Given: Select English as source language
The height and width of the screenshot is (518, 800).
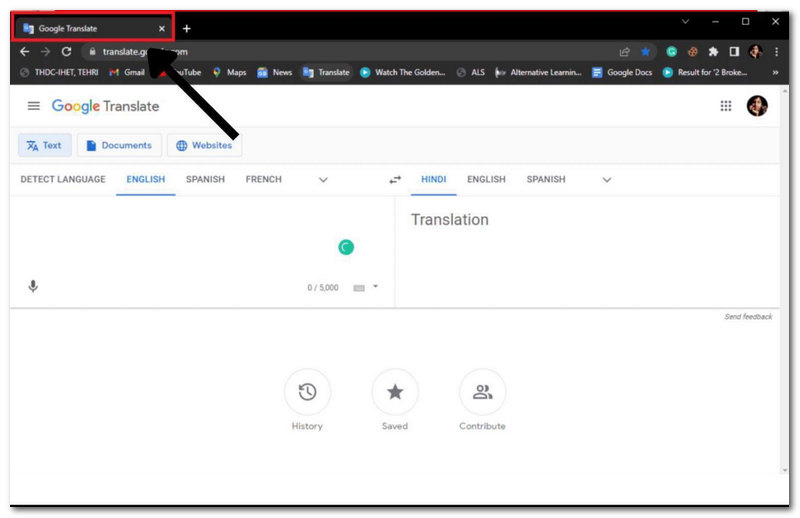Looking at the screenshot, I should click(x=145, y=180).
